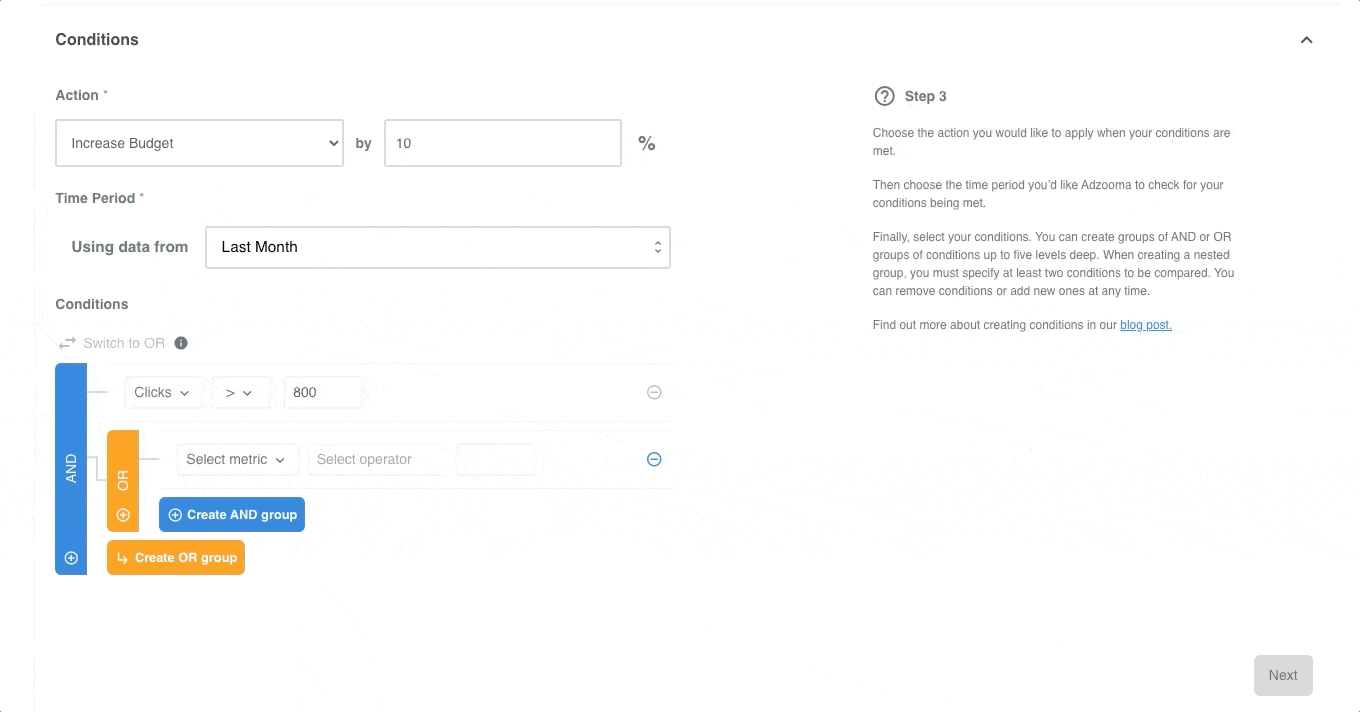1360x712 pixels.
Task: Click Create AND group button
Action: (232, 514)
